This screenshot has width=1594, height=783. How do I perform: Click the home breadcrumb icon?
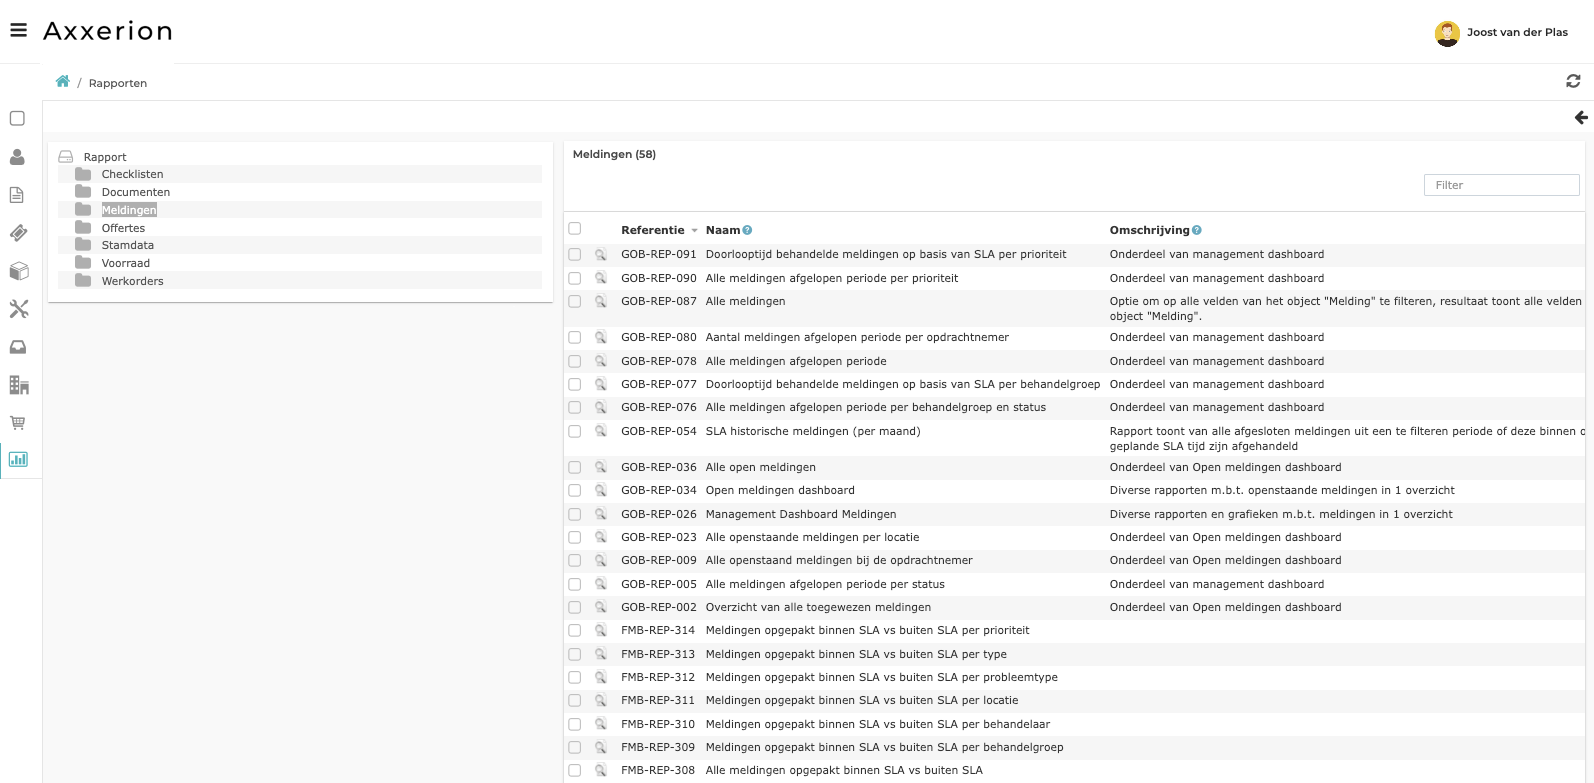[63, 82]
